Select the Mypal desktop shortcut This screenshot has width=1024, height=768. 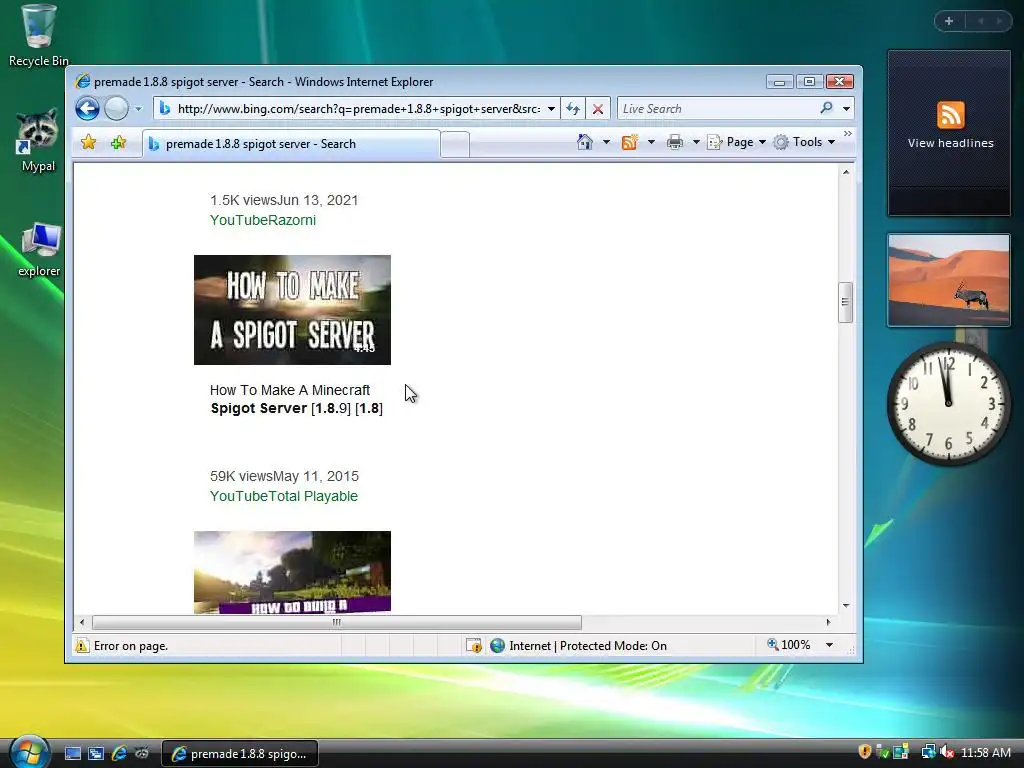pos(38,142)
